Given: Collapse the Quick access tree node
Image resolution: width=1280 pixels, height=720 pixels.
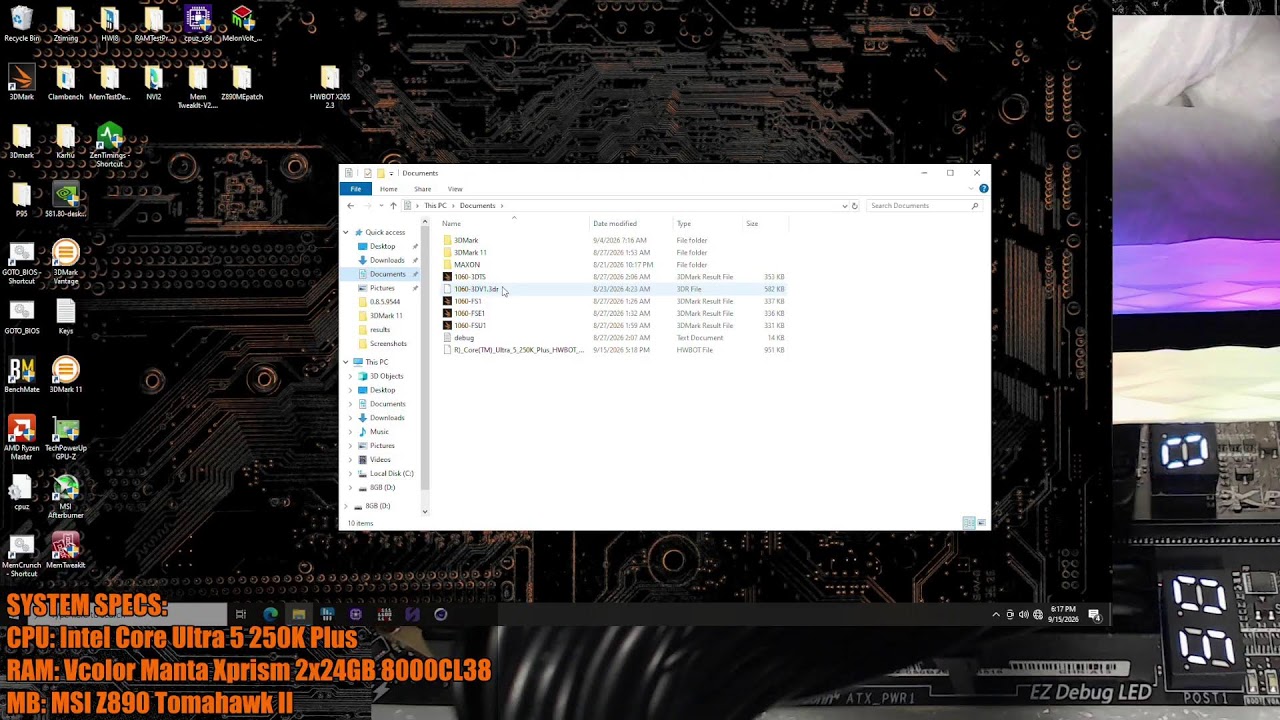Looking at the screenshot, I should click(346, 232).
